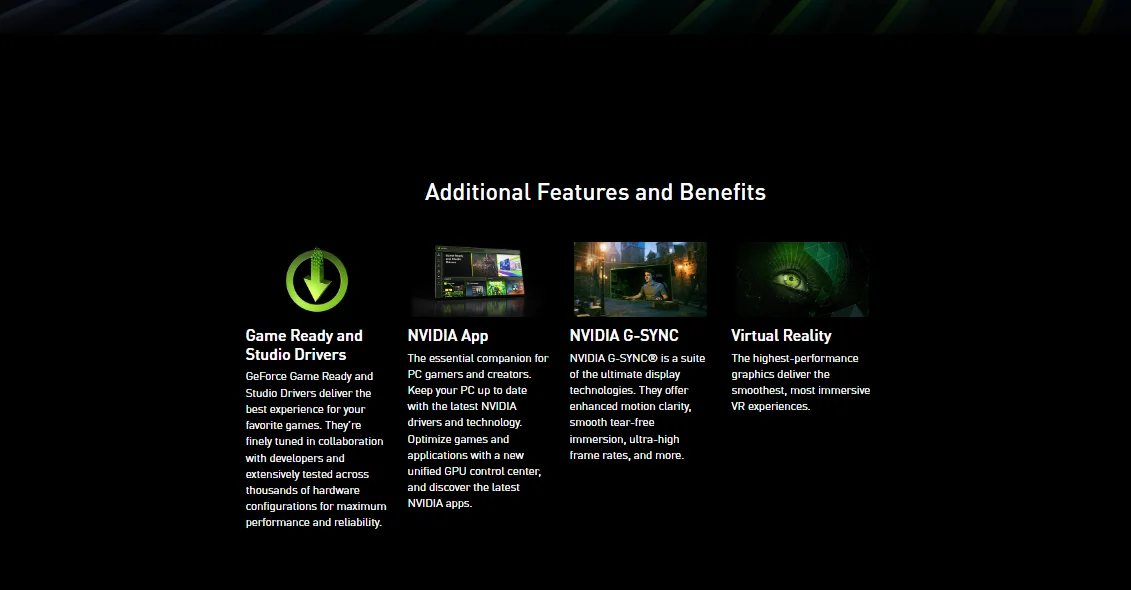Click 'NVIDIA apps.' at end of App description
The width and height of the screenshot is (1131, 590).
tap(439, 503)
